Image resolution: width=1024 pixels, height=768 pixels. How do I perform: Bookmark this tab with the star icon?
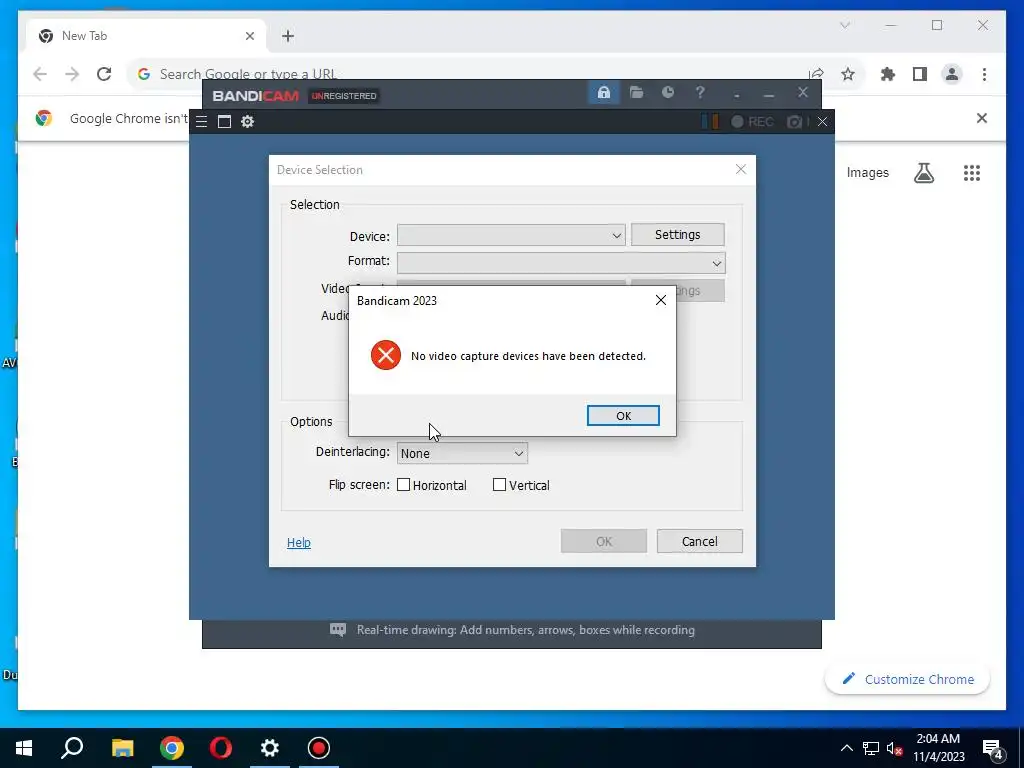(848, 74)
